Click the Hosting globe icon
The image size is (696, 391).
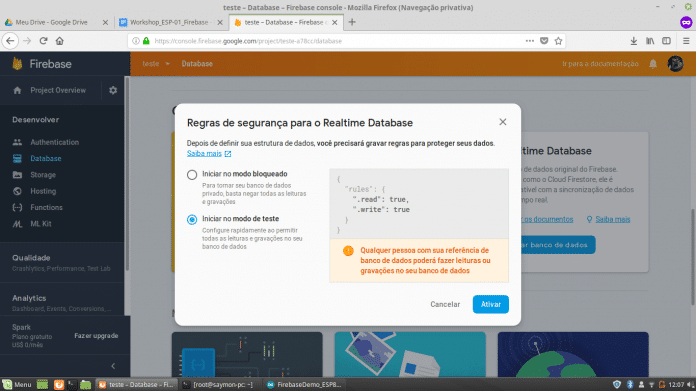point(17,191)
